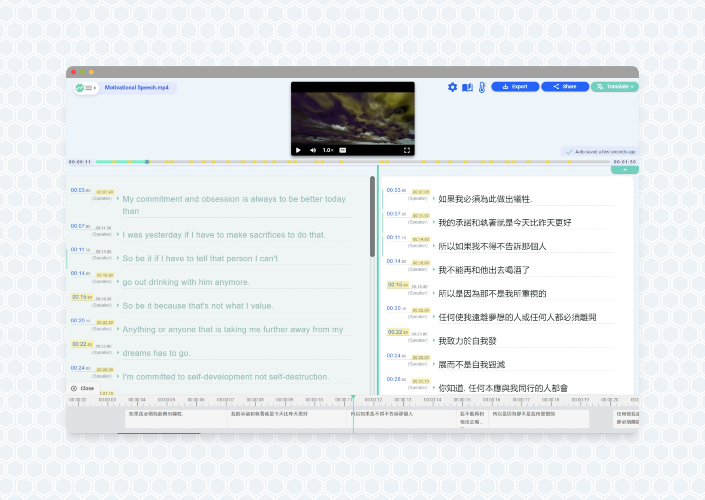Screen dimensions: 705x500
Task: Select first subtitle block in bottom timeline
Action: [176, 419]
